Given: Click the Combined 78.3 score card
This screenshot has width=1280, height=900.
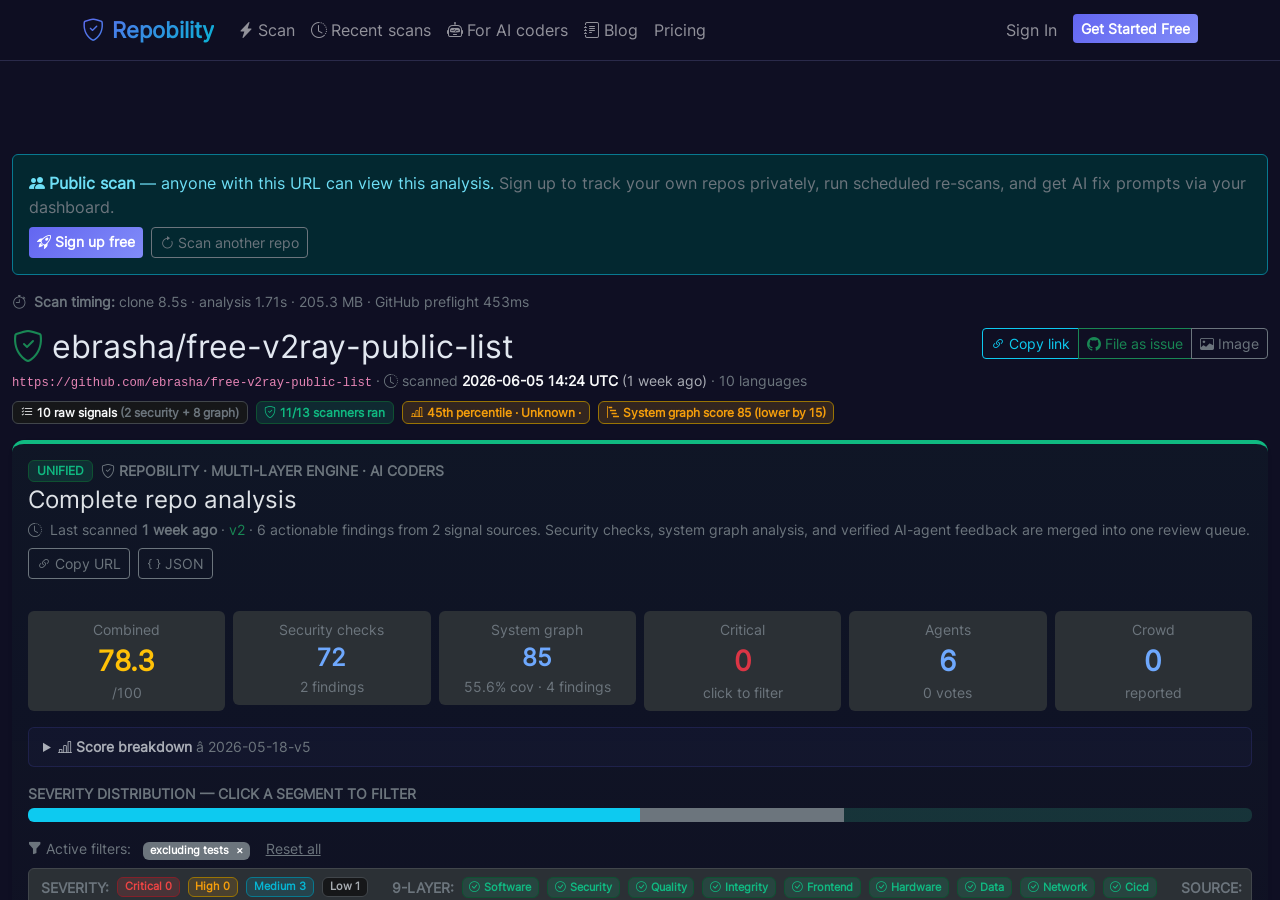Looking at the screenshot, I should click(126, 661).
